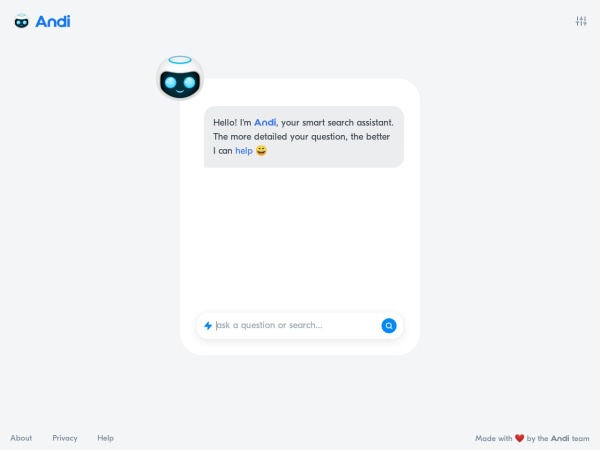The width and height of the screenshot is (600, 450).
Task: Click the Made with text in footer
Action: [x=493, y=438]
